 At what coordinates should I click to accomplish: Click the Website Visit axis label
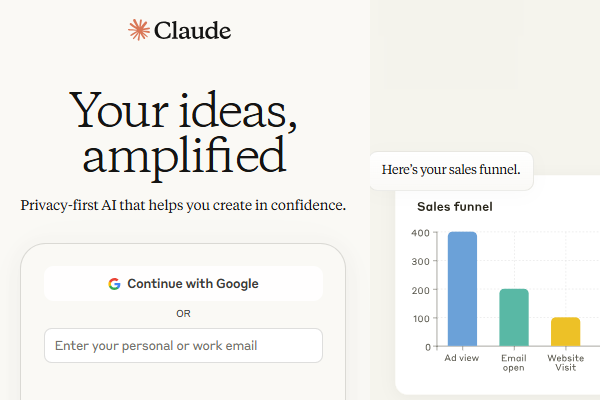pyautogui.click(x=565, y=362)
